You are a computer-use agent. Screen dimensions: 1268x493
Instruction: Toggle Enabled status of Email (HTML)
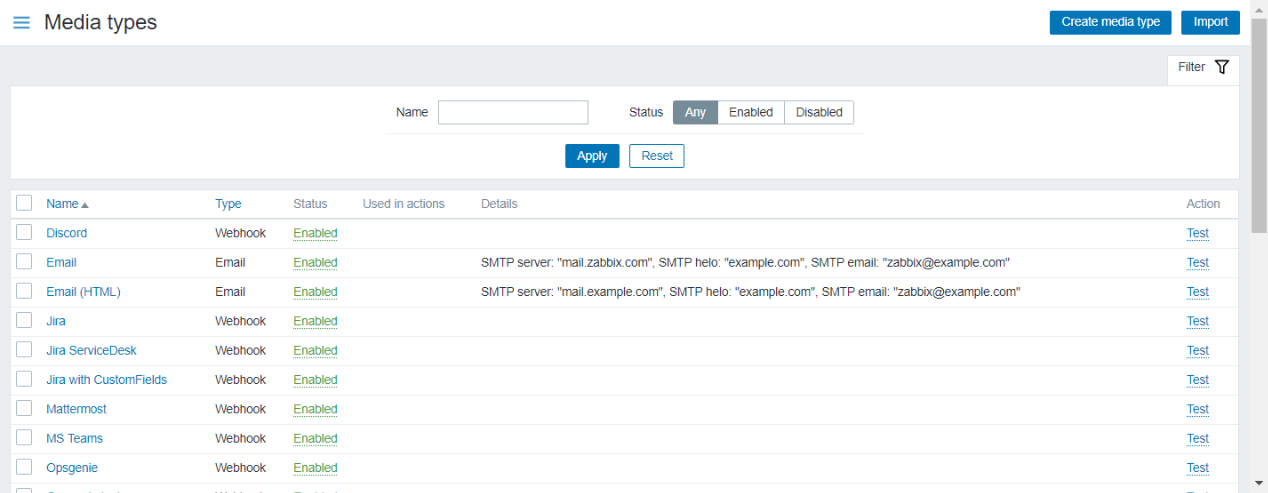315,292
